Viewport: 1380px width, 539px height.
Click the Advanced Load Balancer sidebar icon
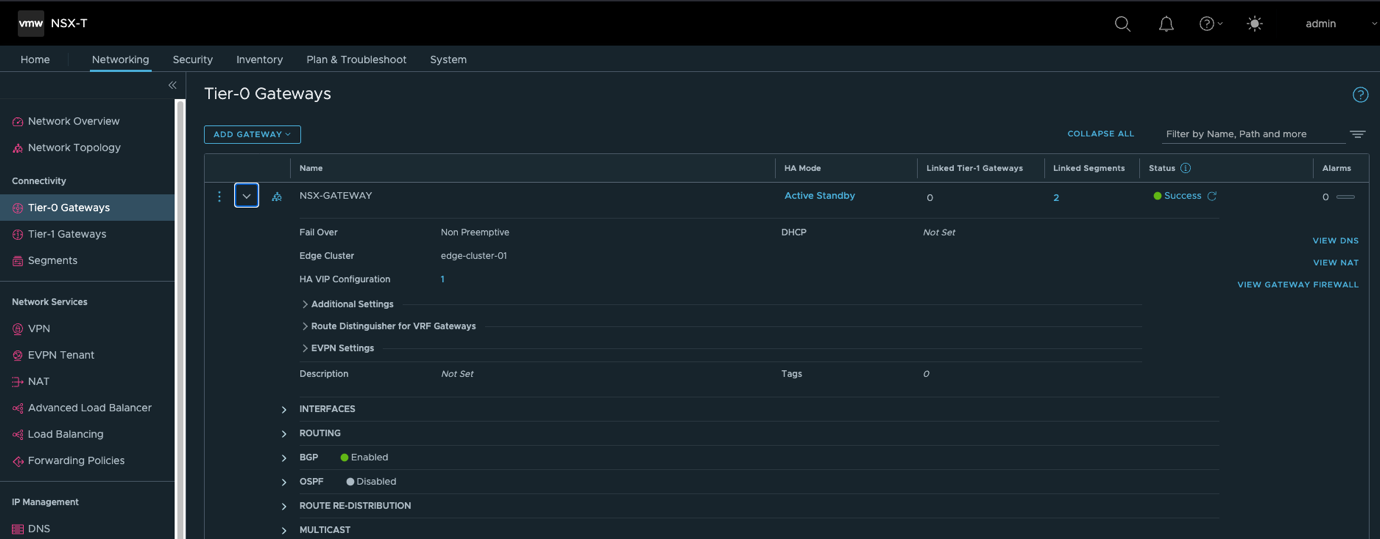coord(17,408)
